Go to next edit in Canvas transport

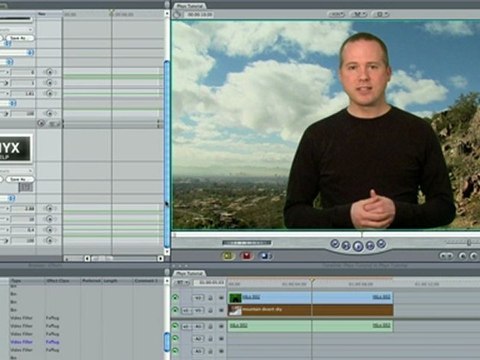pyautogui.click(x=381, y=244)
